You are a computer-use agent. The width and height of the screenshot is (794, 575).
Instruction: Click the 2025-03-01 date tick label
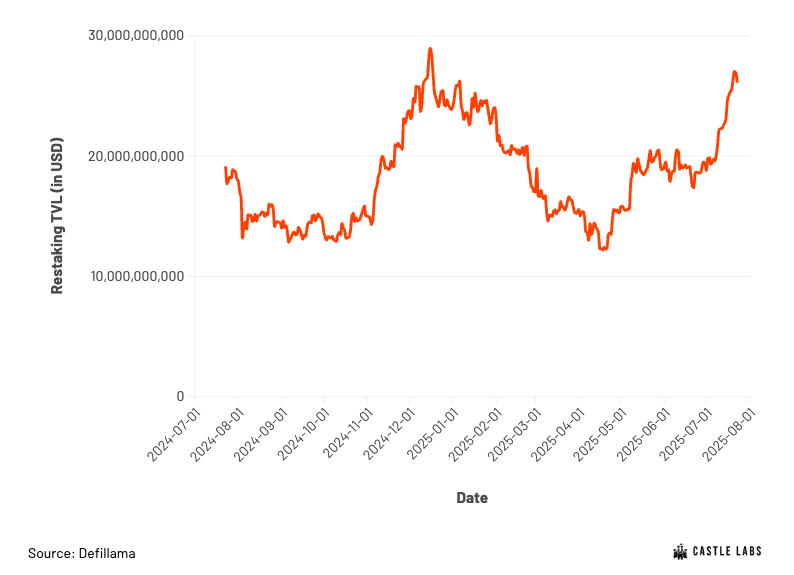[x=514, y=435]
